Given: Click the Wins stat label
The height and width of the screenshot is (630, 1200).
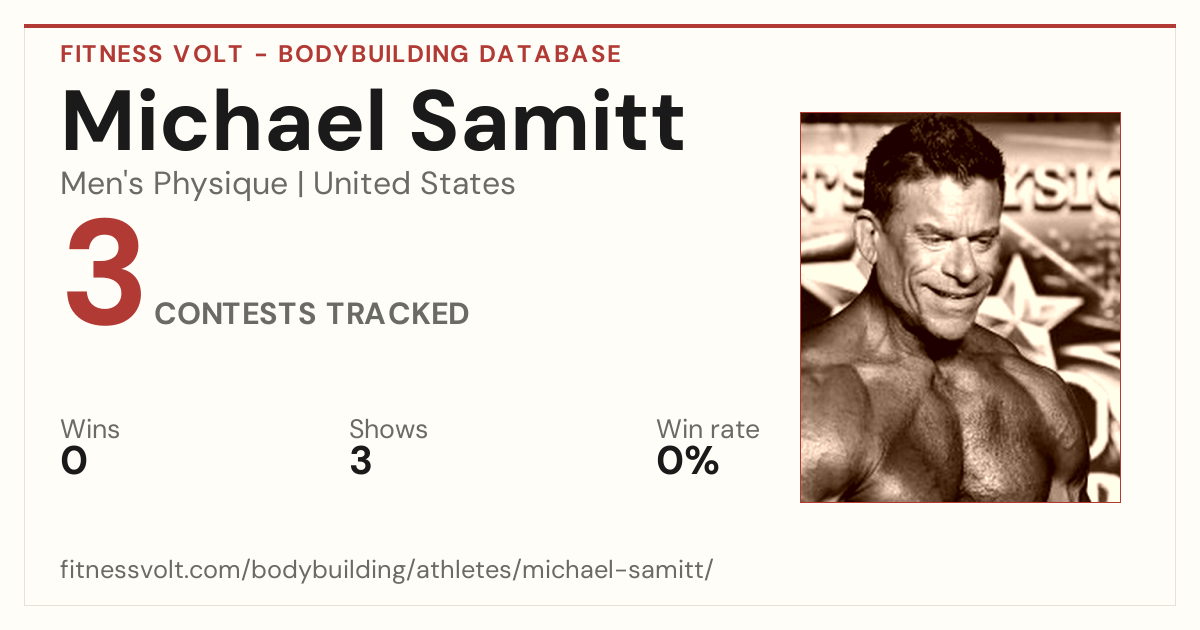Looking at the screenshot, I should pyautogui.click(x=90, y=430).
